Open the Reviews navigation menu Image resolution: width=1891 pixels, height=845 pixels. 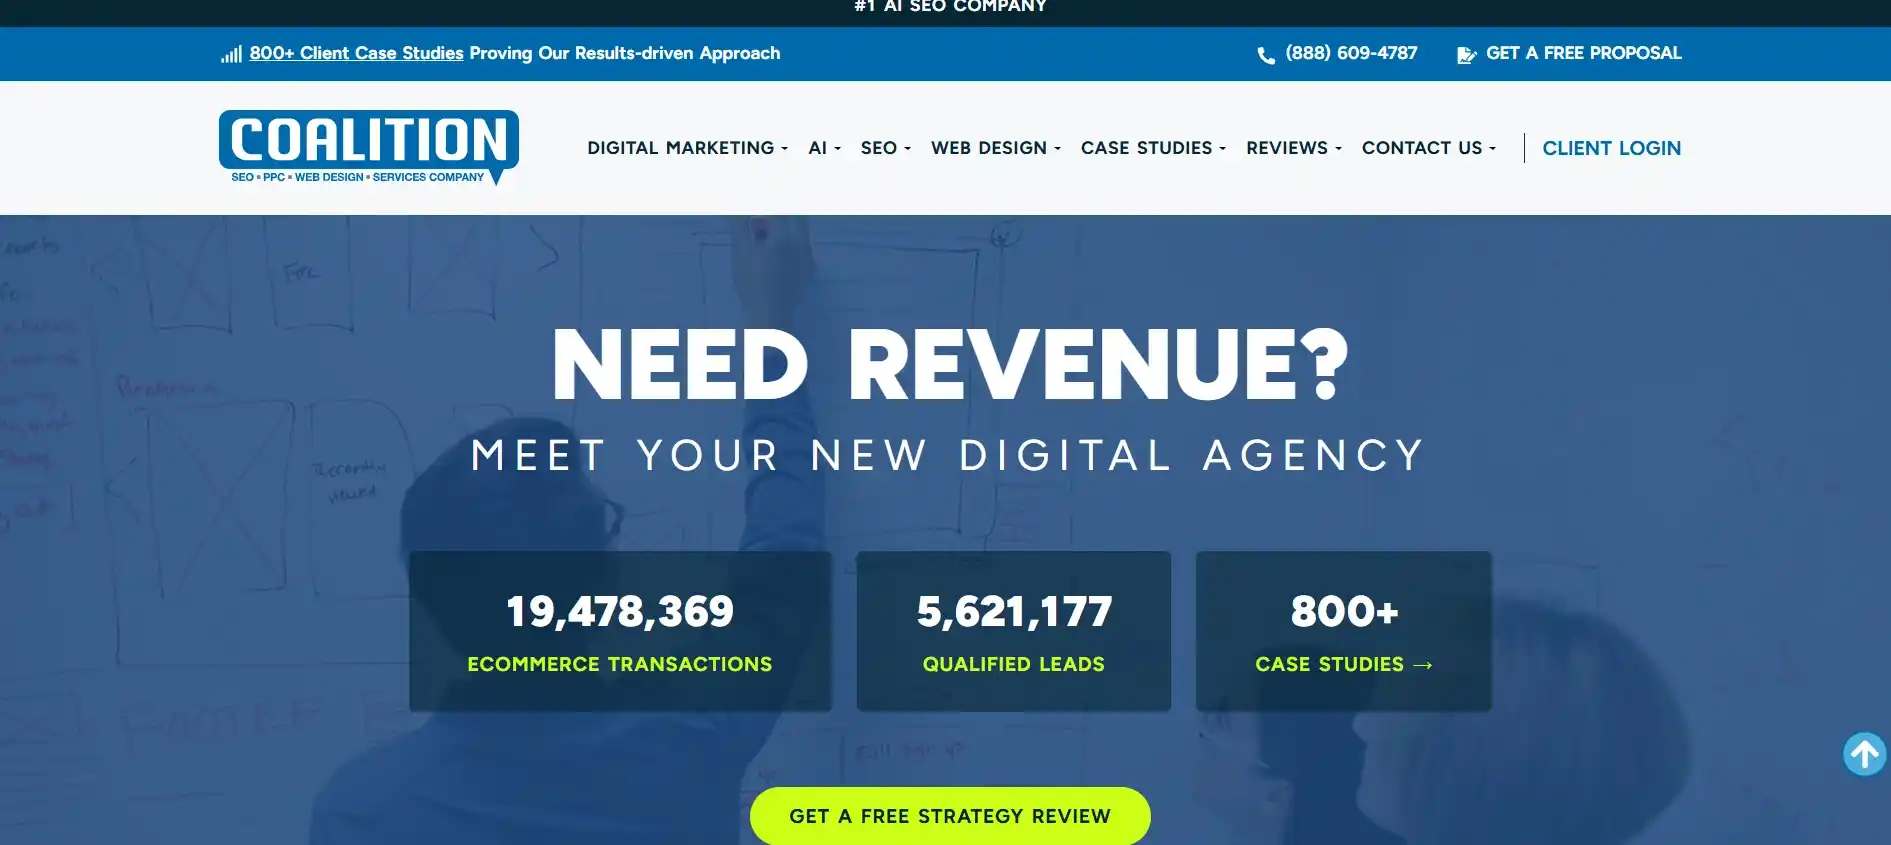coord(1293,148)
